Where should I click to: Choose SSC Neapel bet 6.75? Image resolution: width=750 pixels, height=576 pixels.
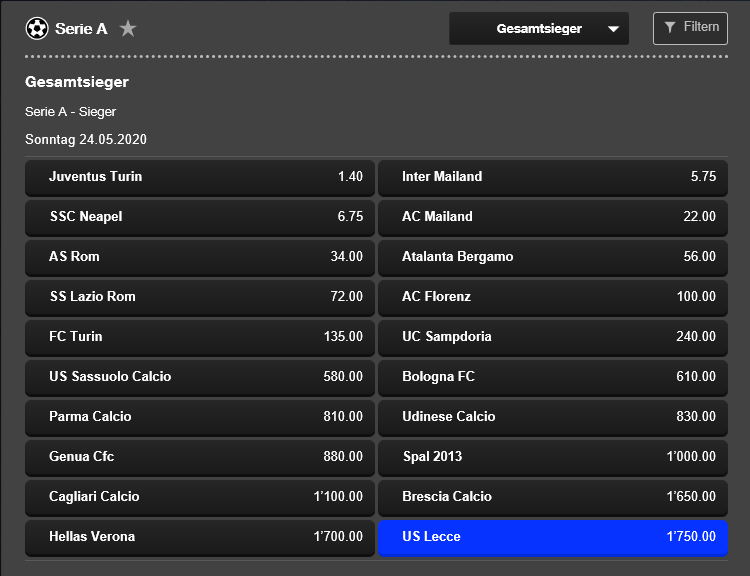(200, 217)
